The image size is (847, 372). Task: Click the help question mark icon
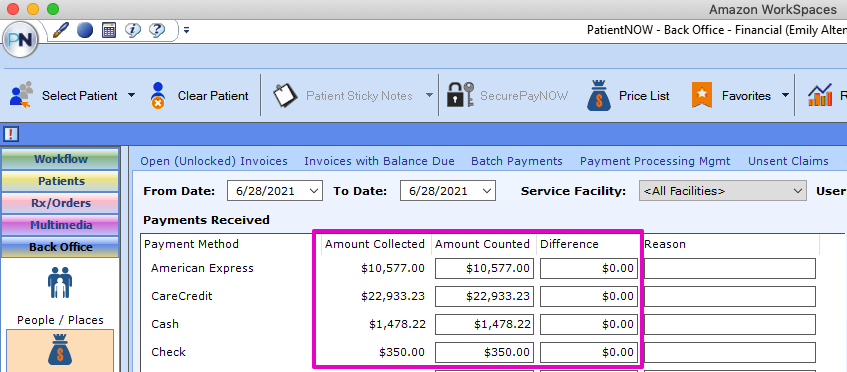click(157, 30)
